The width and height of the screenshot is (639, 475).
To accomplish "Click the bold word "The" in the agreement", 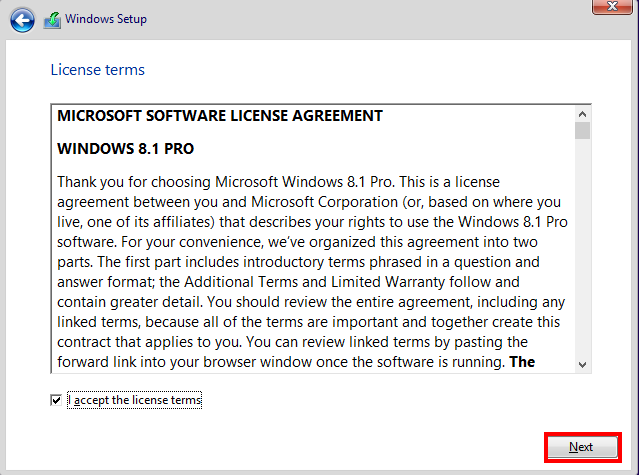I will tap(522, 362).
